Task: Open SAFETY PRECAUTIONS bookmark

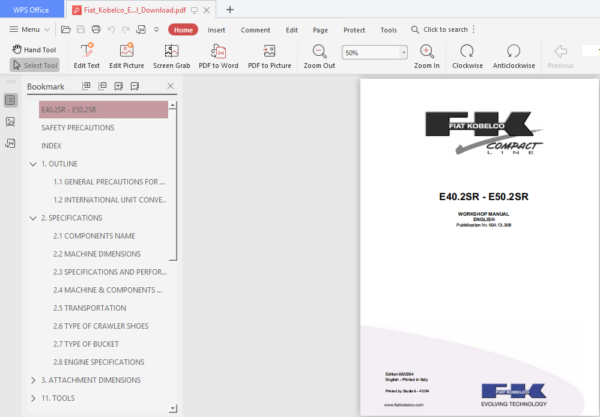Action: coord(78,128)
